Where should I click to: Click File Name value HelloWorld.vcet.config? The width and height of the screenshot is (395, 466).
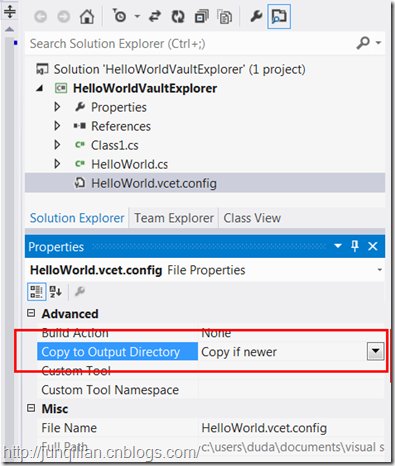[264, 428]
